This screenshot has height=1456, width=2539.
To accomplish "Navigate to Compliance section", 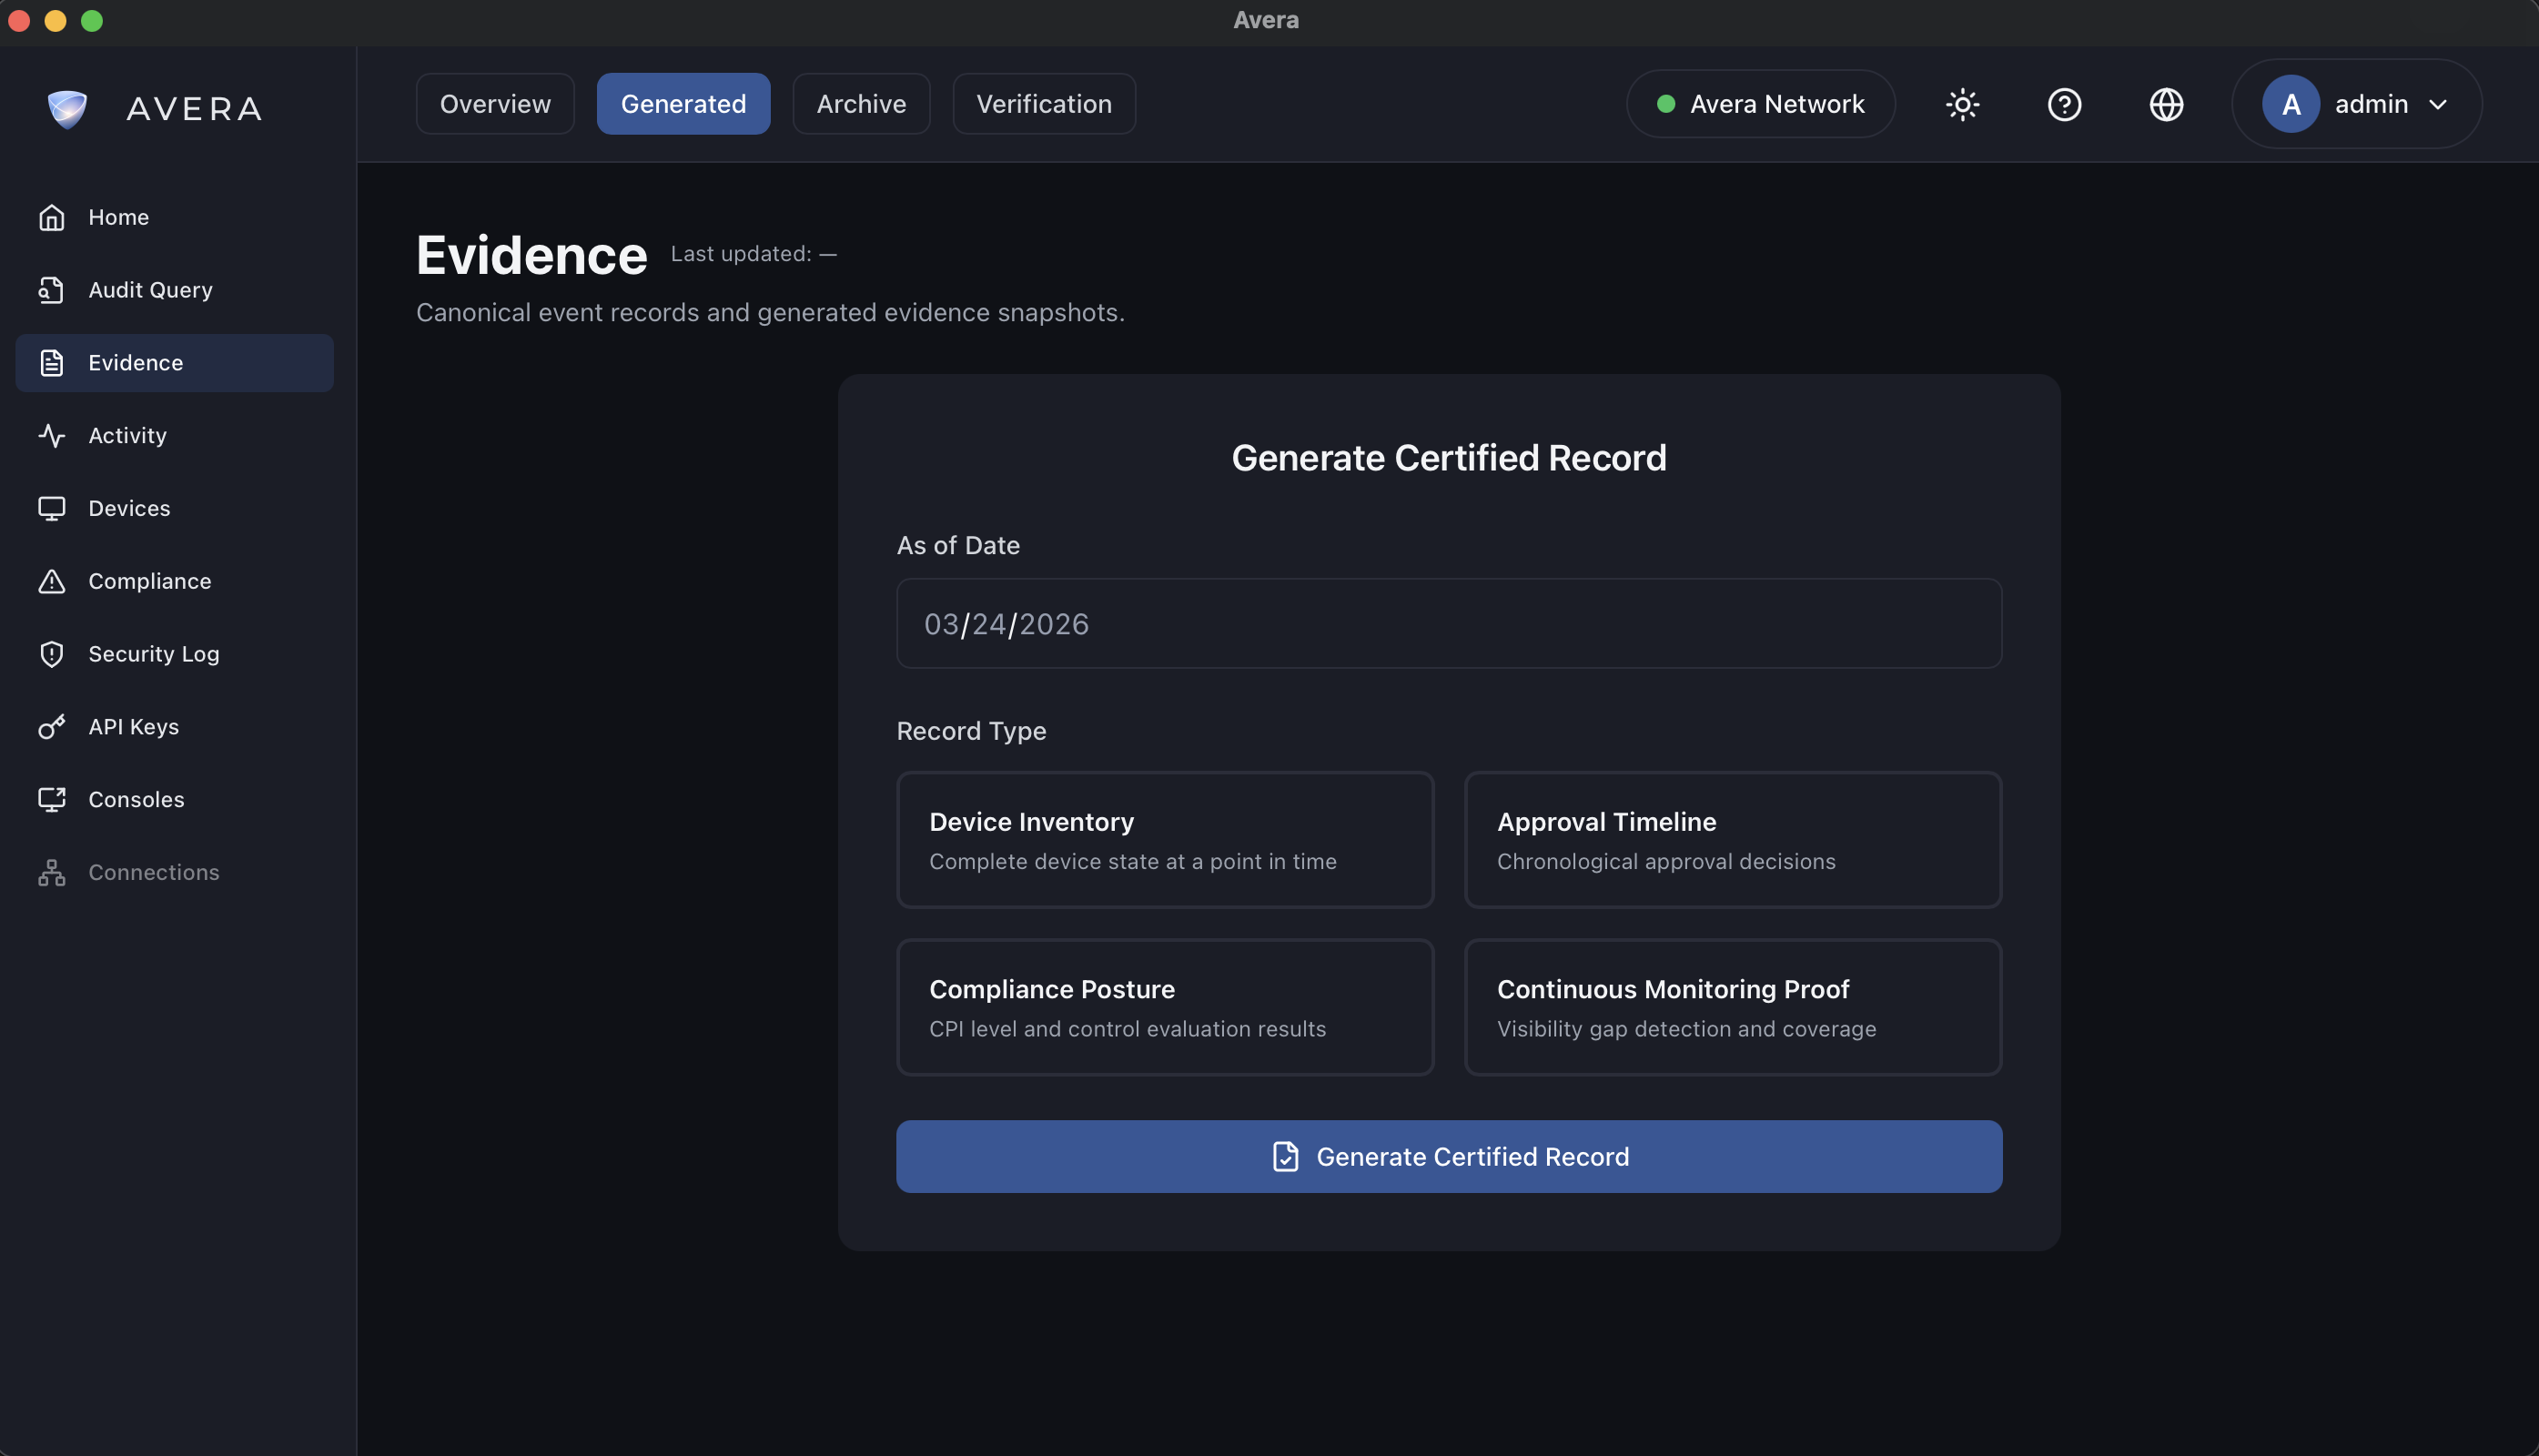I will click(x=149, y=581).
